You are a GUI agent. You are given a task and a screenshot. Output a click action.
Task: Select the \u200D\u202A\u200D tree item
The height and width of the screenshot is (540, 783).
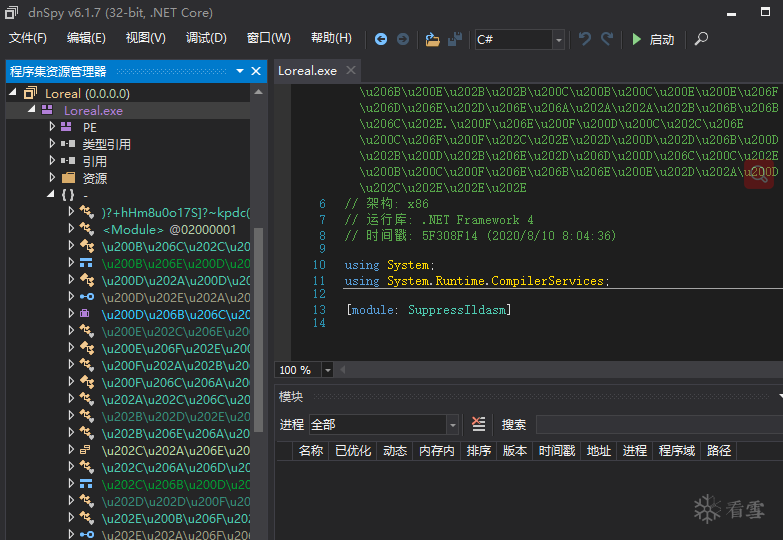[x=176, y=281]
